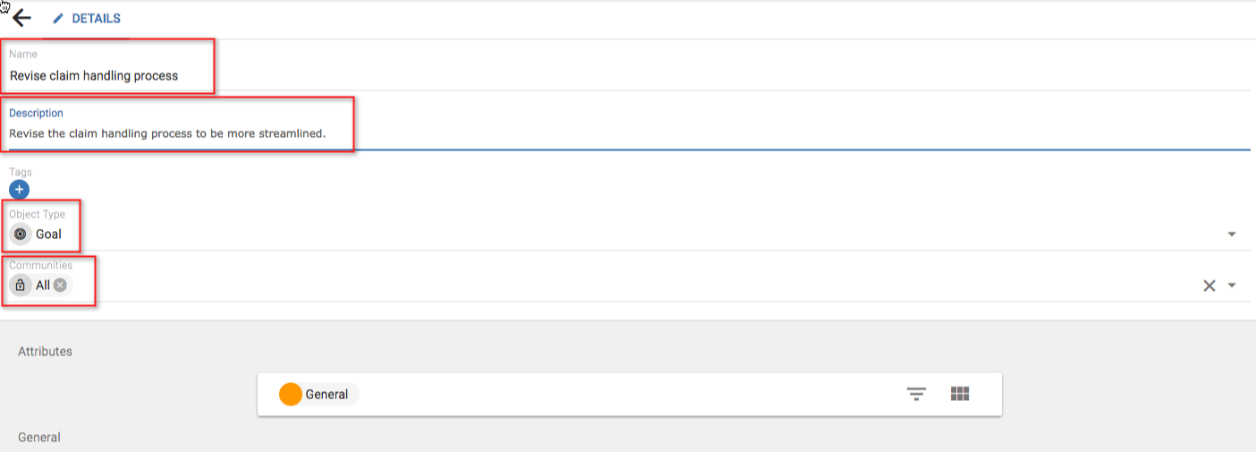The height and width of the screenshot is (452, 1256).
Task: Open the DETAILS tab
Action: click(96, 19)
